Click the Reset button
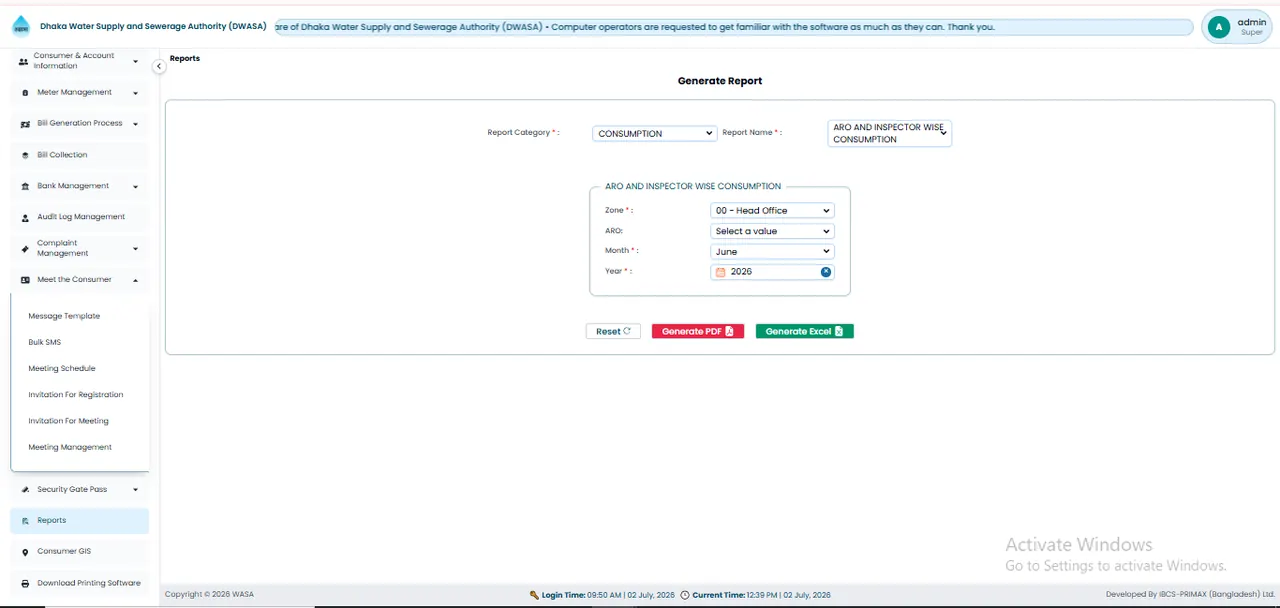Viewport: 1280px width, 608px height. coord(613,331)
